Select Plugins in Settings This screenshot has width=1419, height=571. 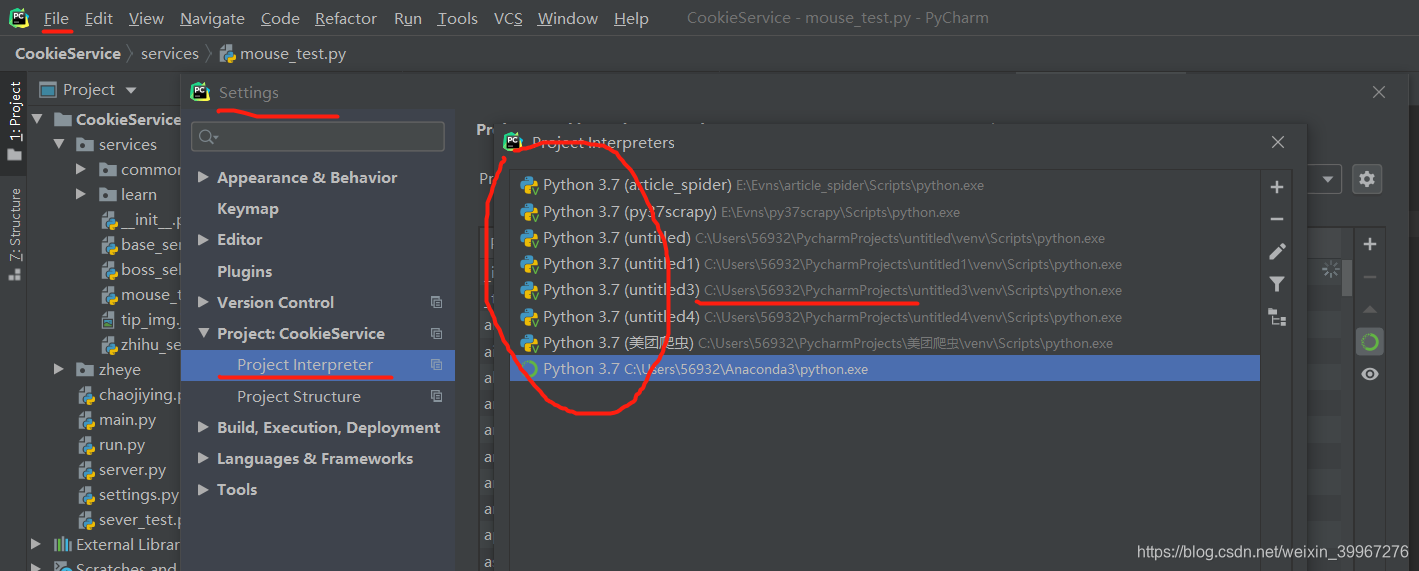click(x=245, y=271)
